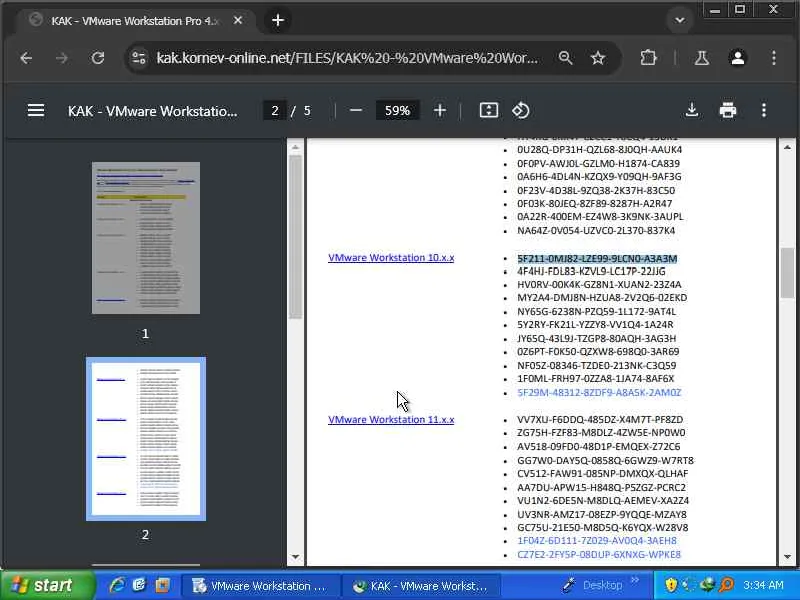The width and height of the screenshot is (800, 600).
Task: Click second quick launch icon in taskbar
Action: [x=139, y=585]
